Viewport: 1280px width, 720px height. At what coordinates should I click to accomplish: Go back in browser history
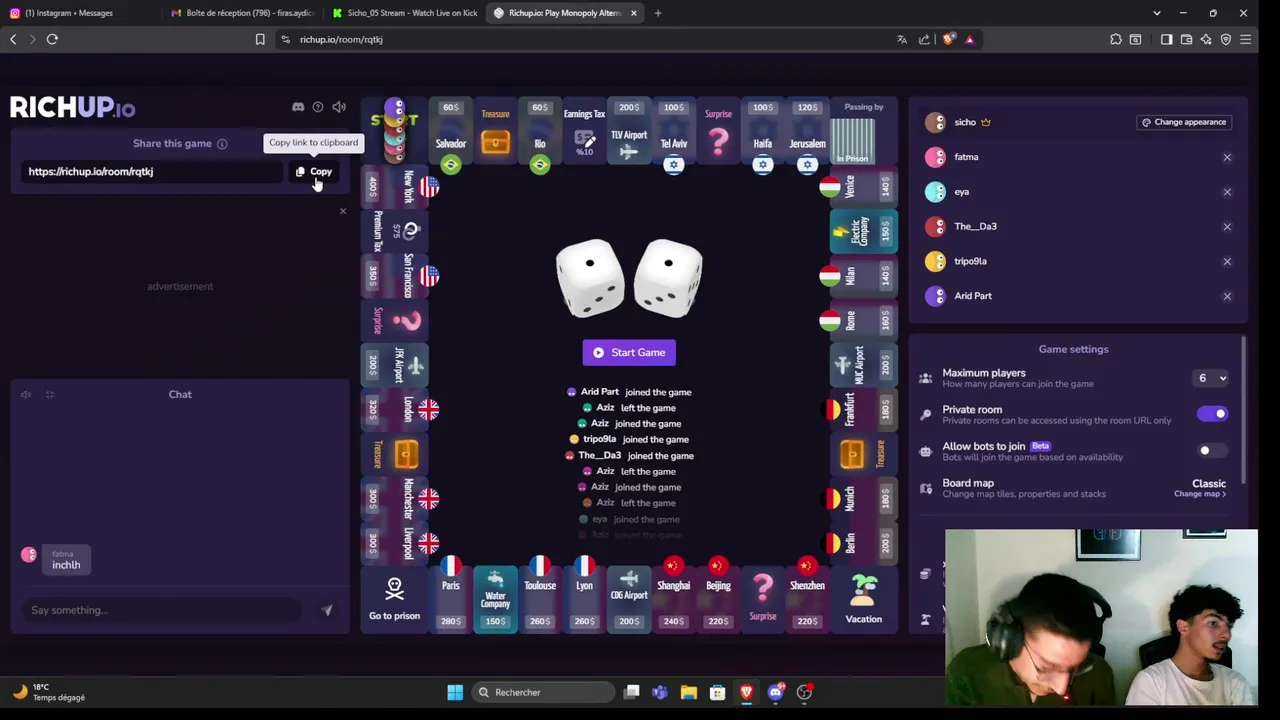(x=13, y=39)
